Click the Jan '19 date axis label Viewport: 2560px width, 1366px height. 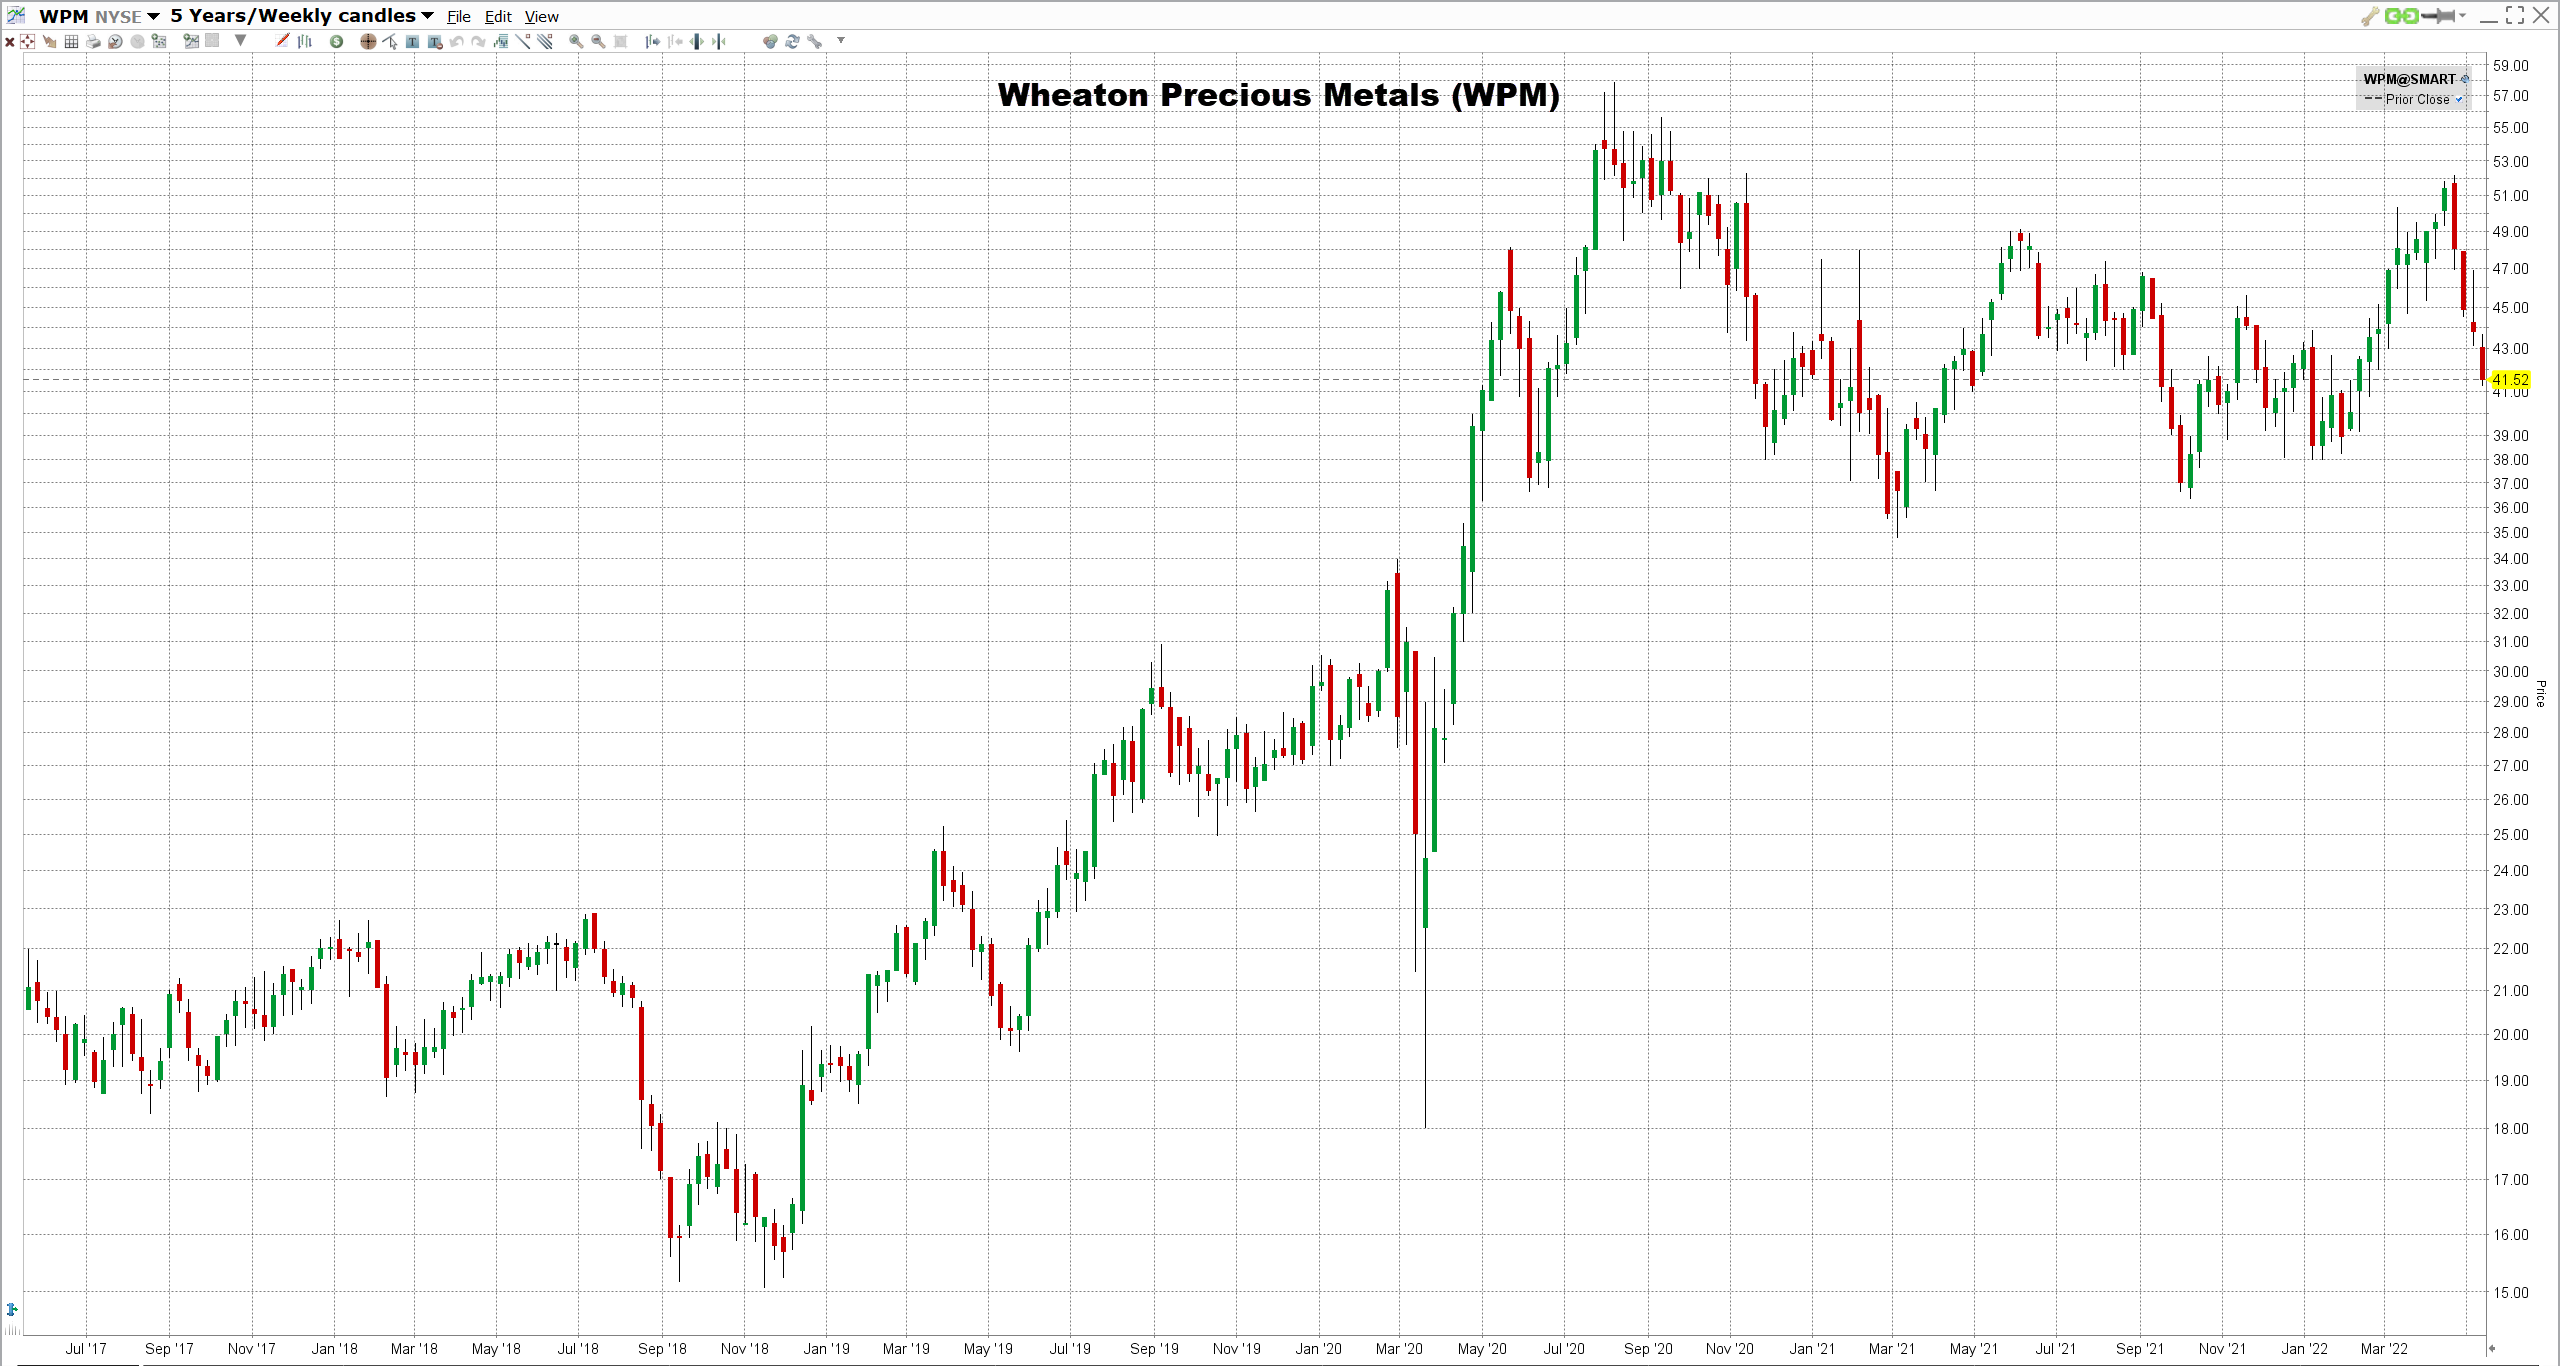[x=826, y=1349]
